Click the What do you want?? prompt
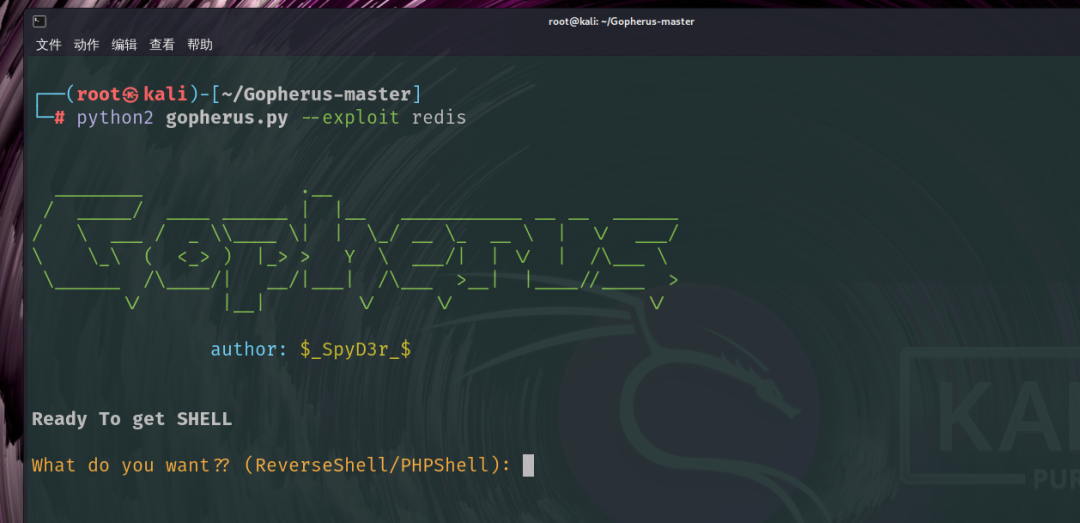Image resolution: width=1080 pixels, height=523 pixels. click(x=130, y=465)
